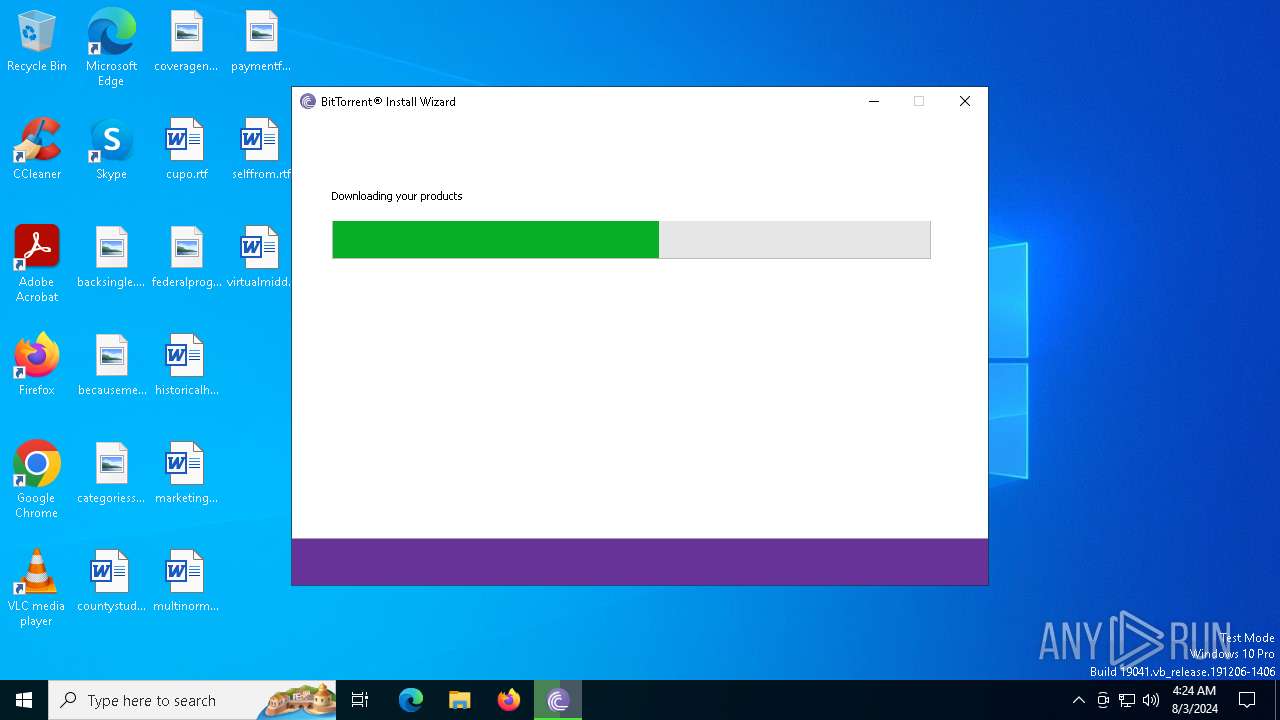Open the Meet Now tray icon
Viewport: 1280px width, 720px height.
[1103, 700]
